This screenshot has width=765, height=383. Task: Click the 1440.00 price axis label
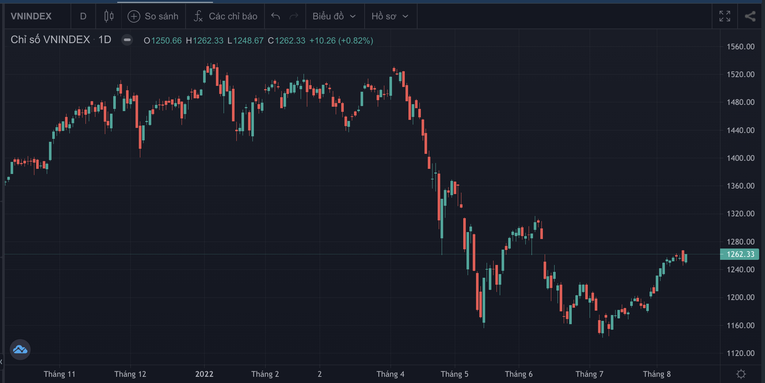pyautogui.click(x=741, y=130)
